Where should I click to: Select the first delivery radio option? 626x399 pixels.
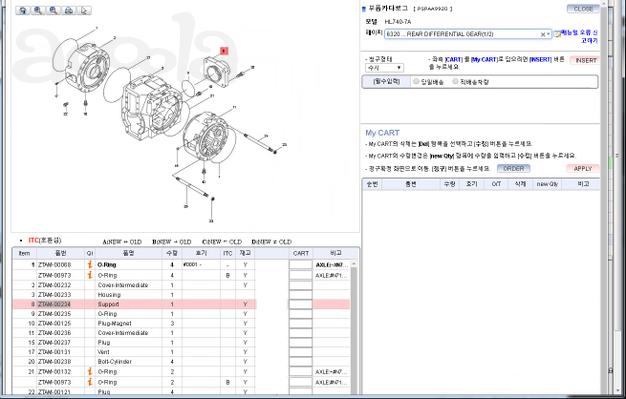(416, 81)
